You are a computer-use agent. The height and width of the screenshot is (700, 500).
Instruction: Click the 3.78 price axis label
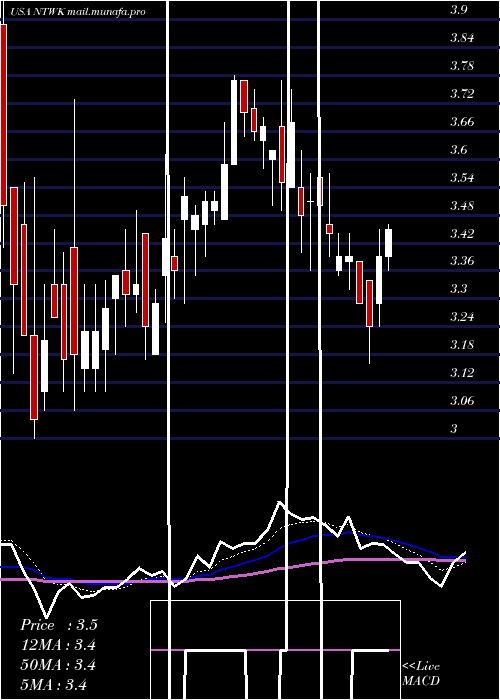pos(462,66)
